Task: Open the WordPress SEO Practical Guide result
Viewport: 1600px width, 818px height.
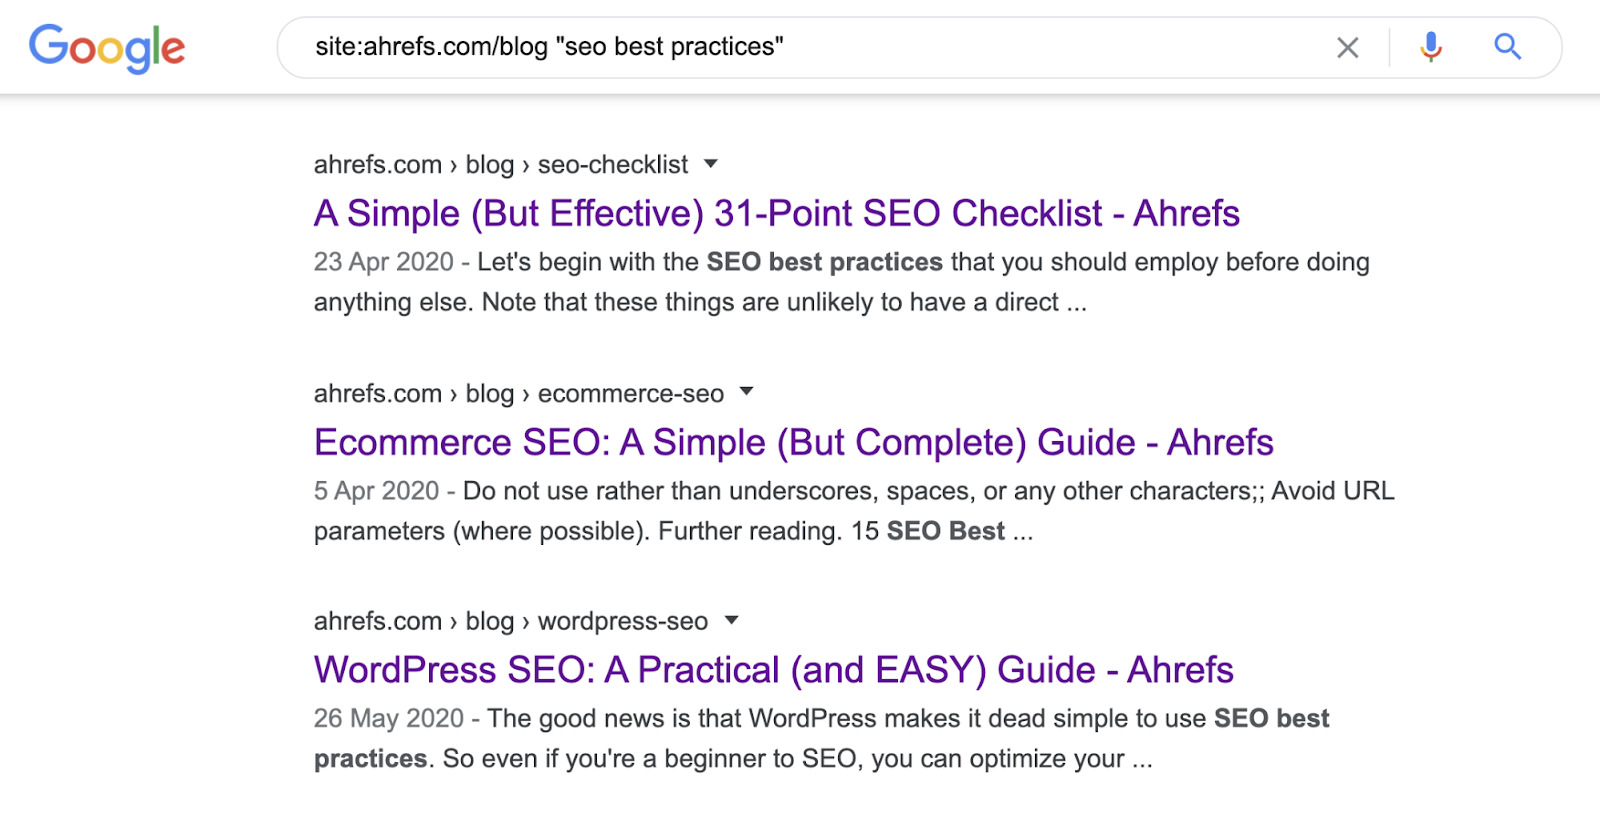Action: [x=773, y=670]
